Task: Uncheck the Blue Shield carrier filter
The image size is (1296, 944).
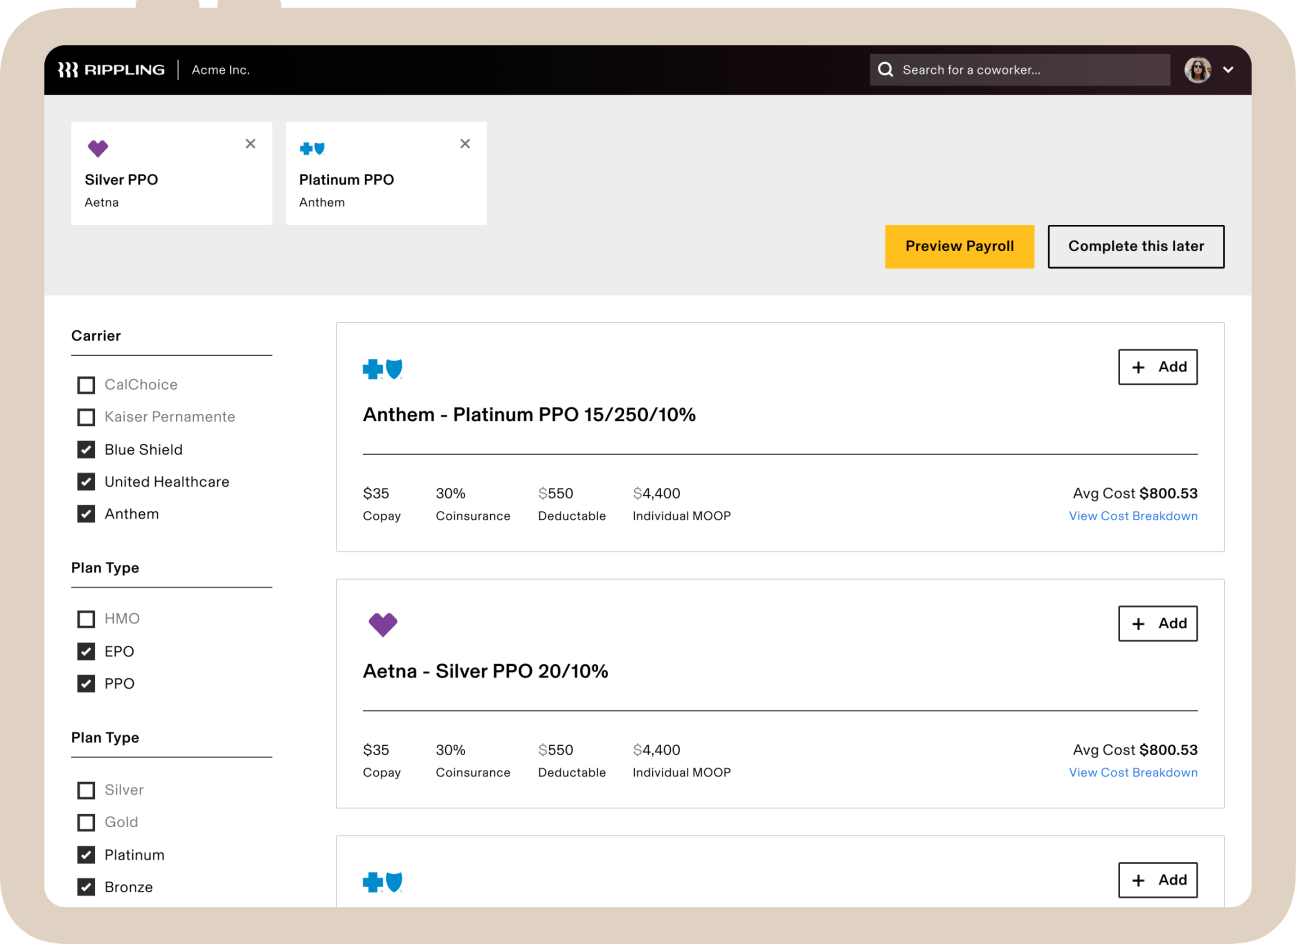Action: 86,450
